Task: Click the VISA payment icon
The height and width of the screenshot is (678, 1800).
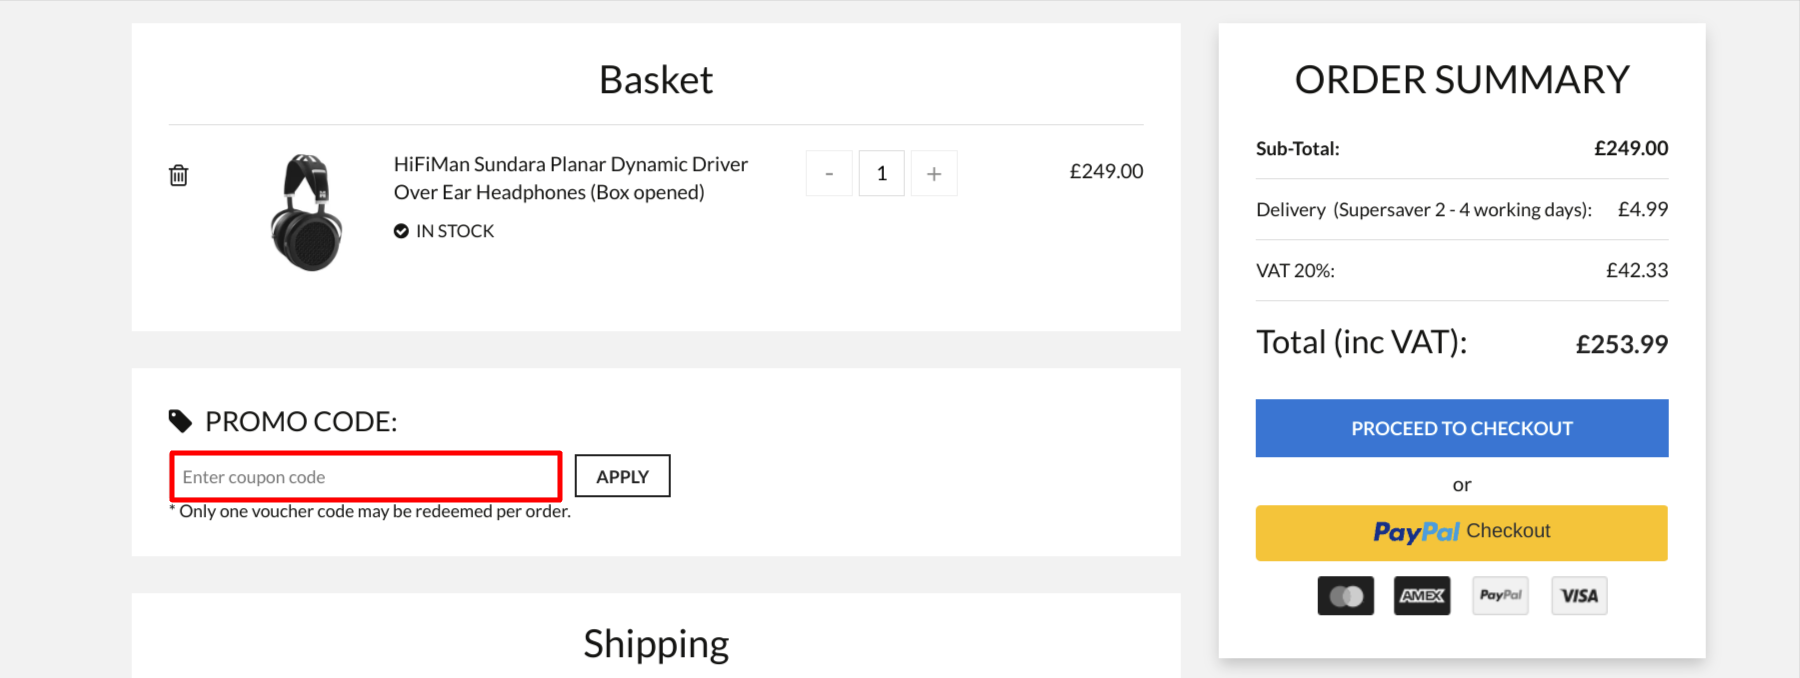Action: 1579,596
